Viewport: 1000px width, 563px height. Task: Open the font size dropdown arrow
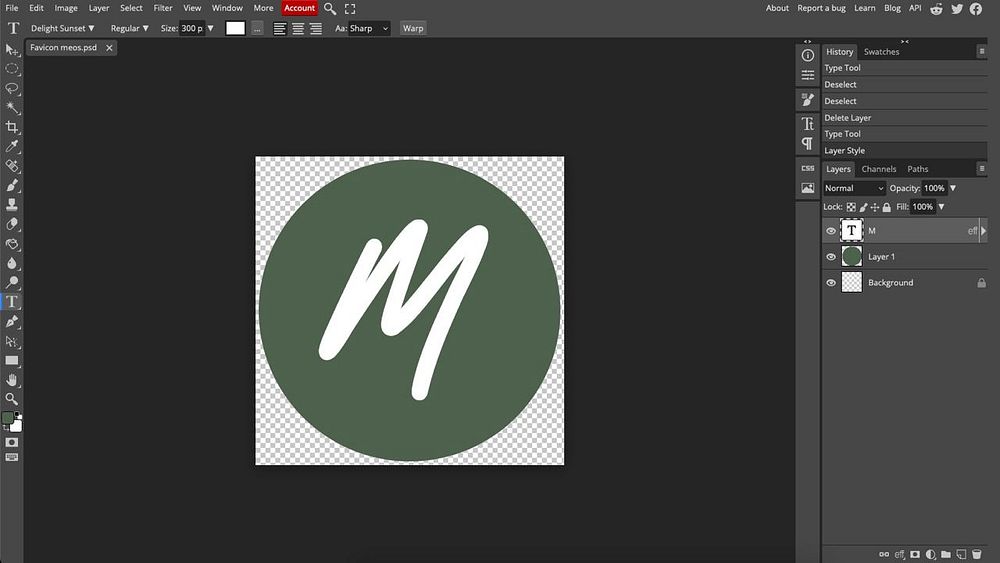(210, 28)
